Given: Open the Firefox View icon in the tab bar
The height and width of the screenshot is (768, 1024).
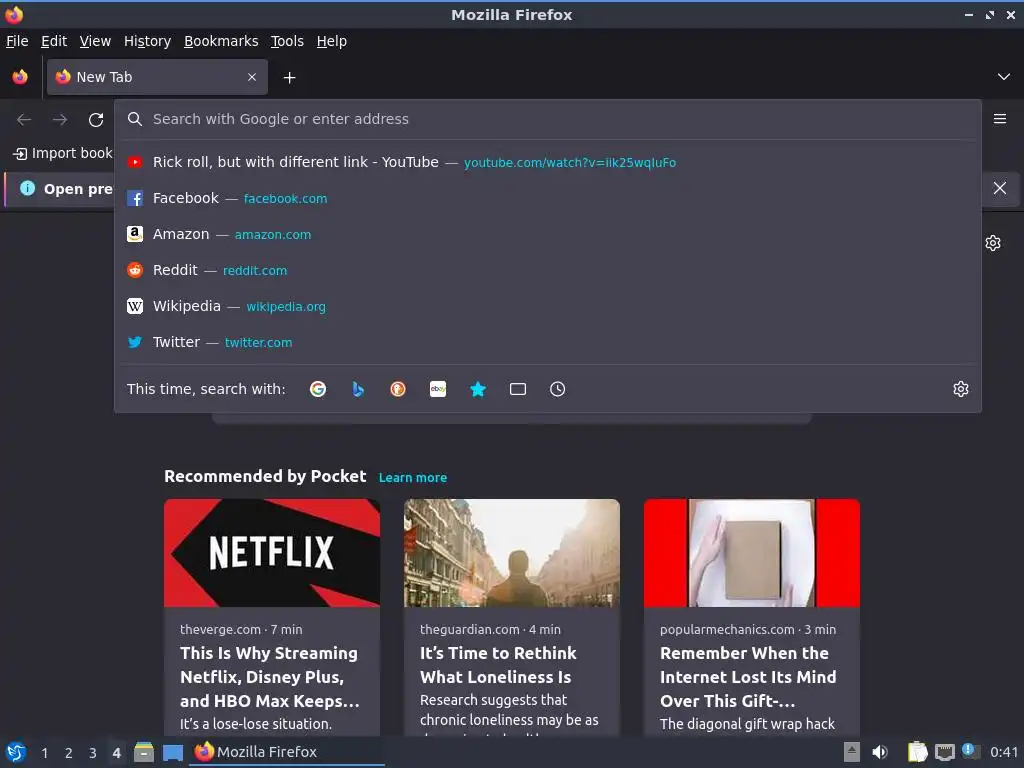Looking at the screenshot, I should coord(20,77).
